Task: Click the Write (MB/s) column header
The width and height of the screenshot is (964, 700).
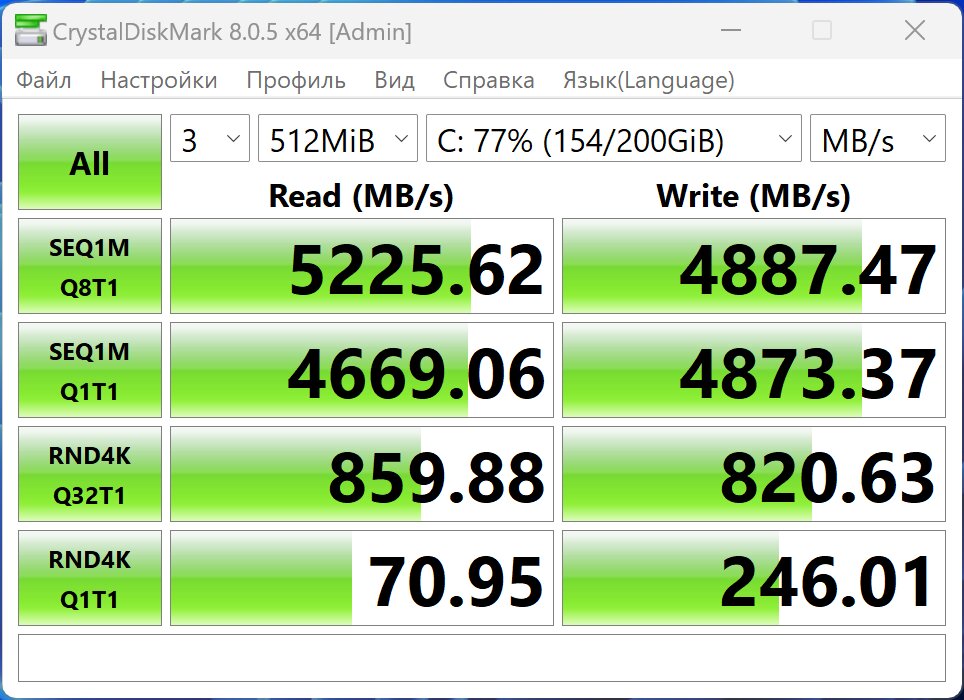Action: click(754, 196)
